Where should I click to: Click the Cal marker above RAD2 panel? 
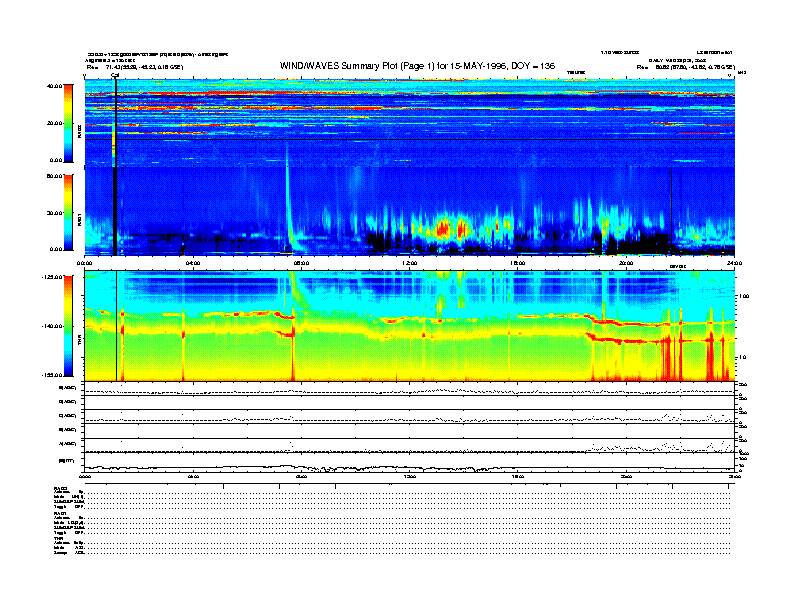[x=115, y=76]
